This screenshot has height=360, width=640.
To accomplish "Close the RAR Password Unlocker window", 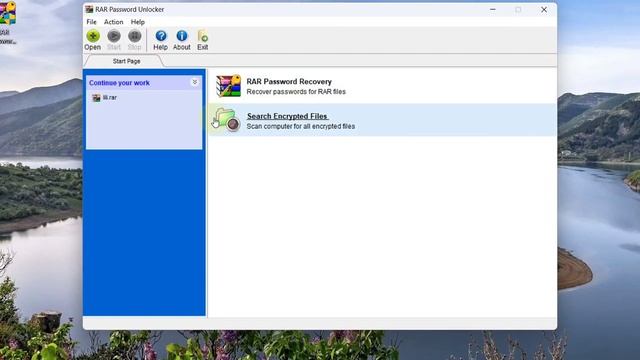I will click(544, 9).
